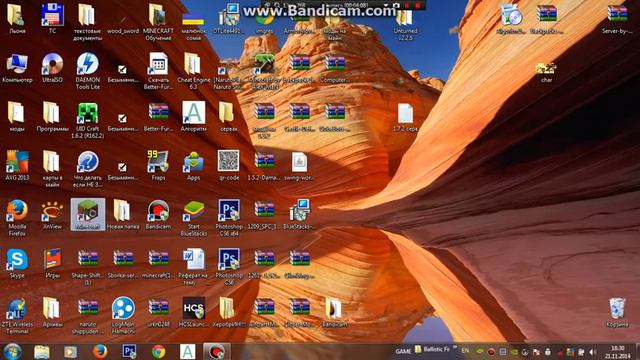Open the Реферат на тему document
Screen dimensions: 640x360
[193, 266]
